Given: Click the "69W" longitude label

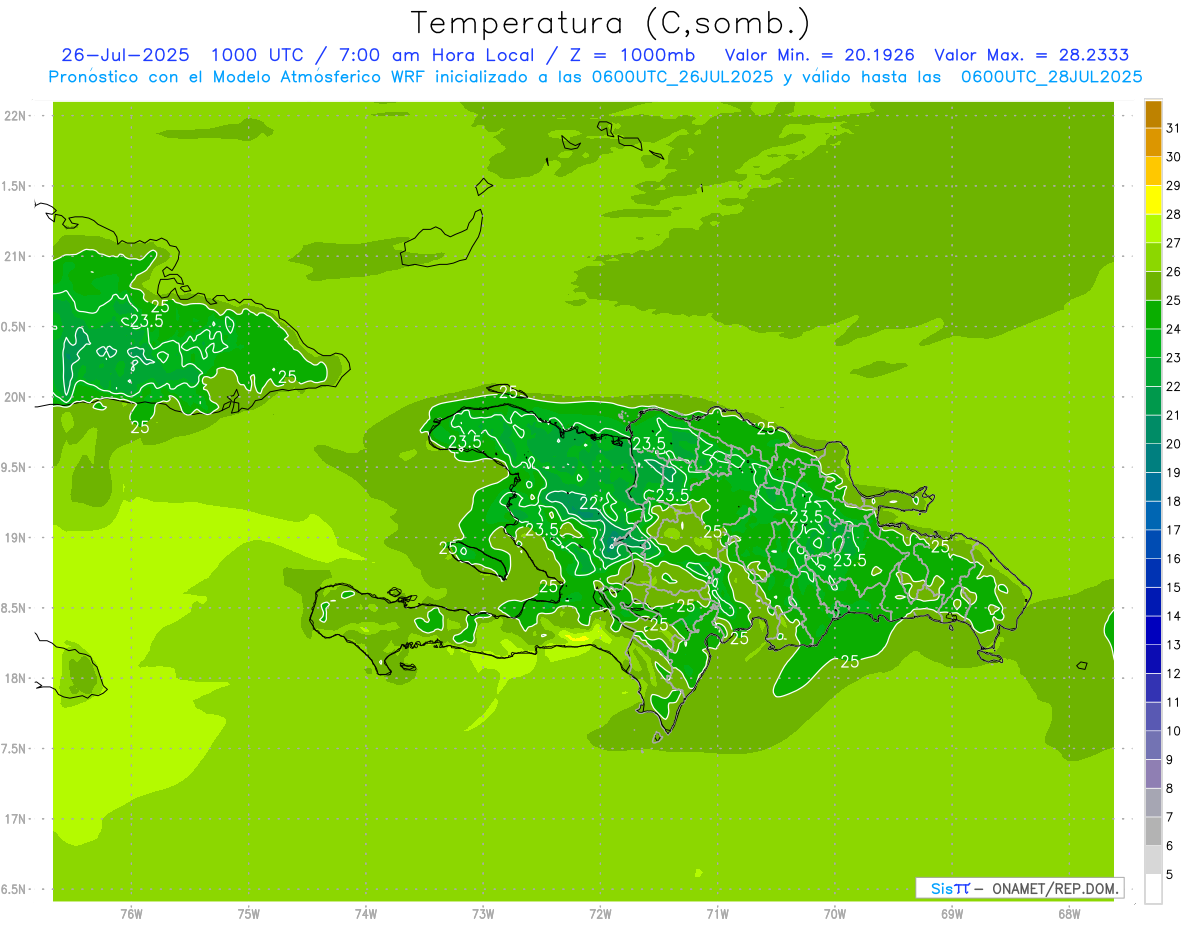Looking at the screenshot, I should click(952, 913).
